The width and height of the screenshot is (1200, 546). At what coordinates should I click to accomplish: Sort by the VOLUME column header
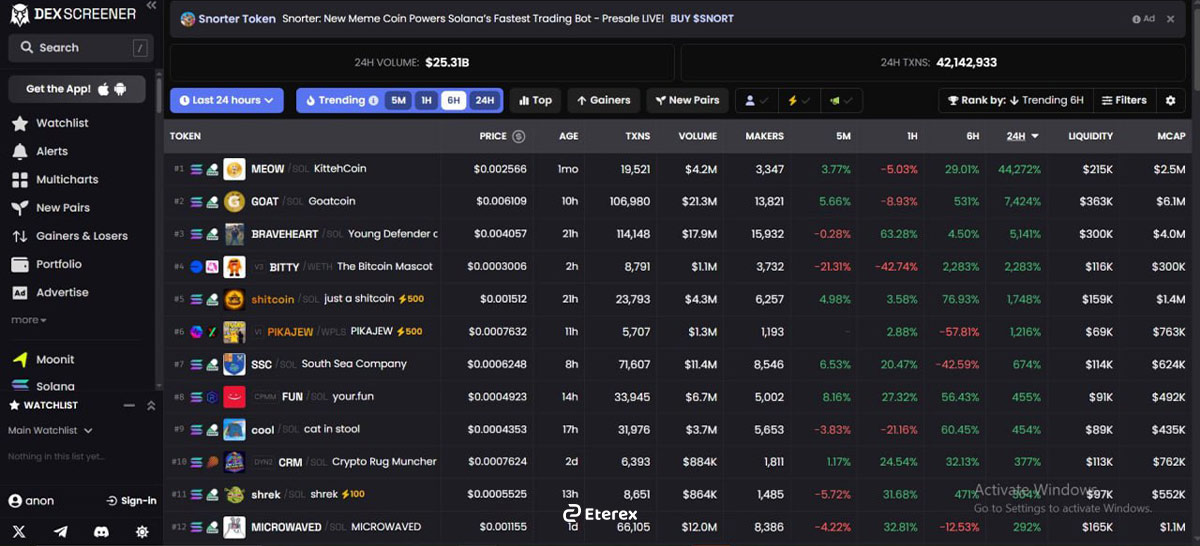697,136
